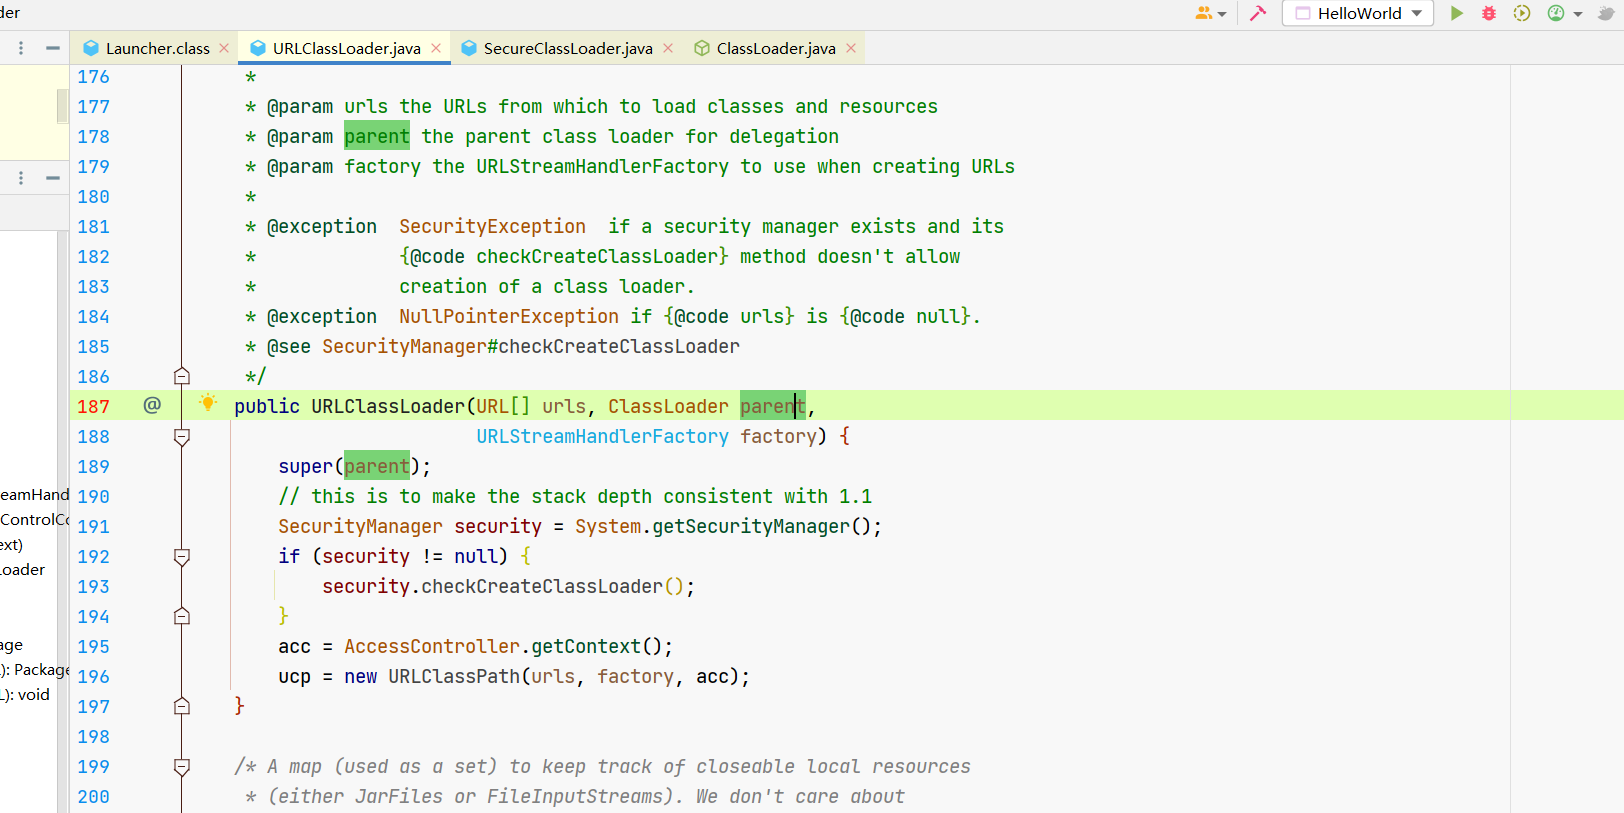Click 'URLStreamHandlerFactory' type on line 188
This screenshot has width=1624, height=813.
tap(603, 436)
